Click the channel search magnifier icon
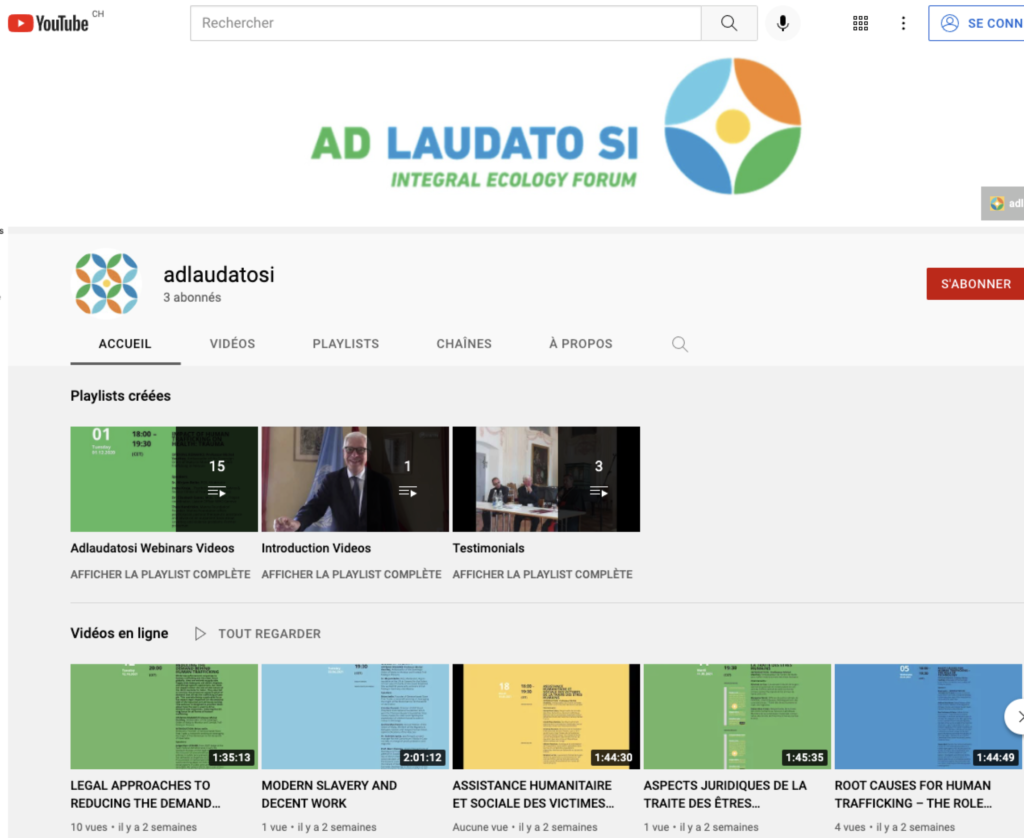The height and width of the screenshot is (838, 1024). tap(680, 344)
